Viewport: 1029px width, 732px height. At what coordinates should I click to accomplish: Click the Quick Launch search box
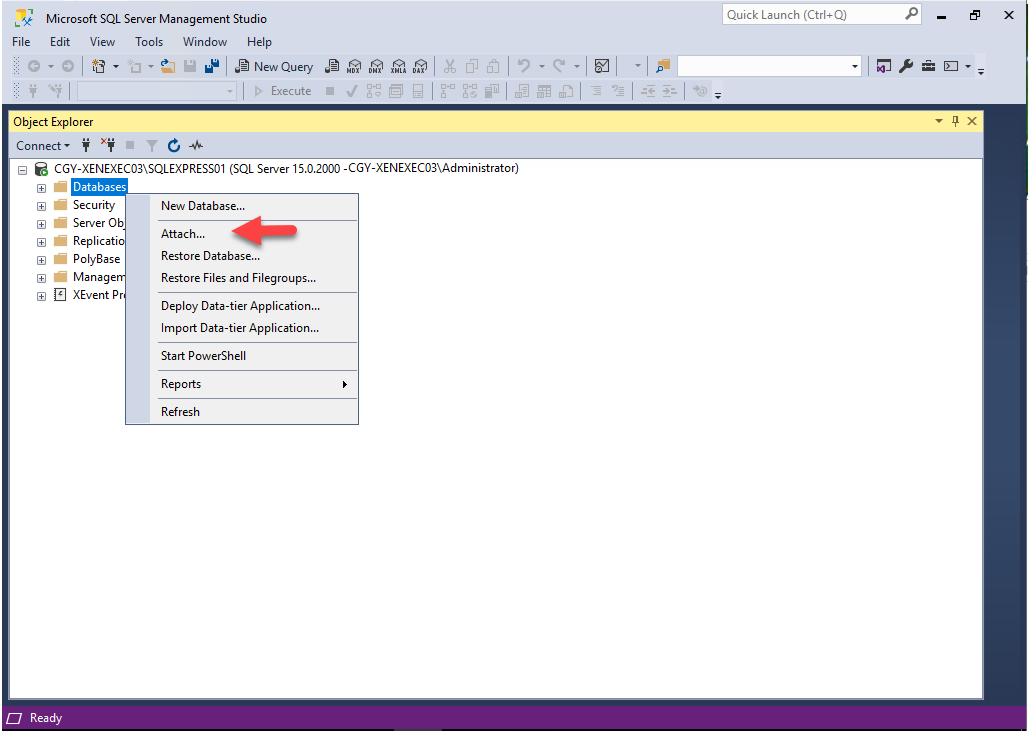tap(812, 15)
